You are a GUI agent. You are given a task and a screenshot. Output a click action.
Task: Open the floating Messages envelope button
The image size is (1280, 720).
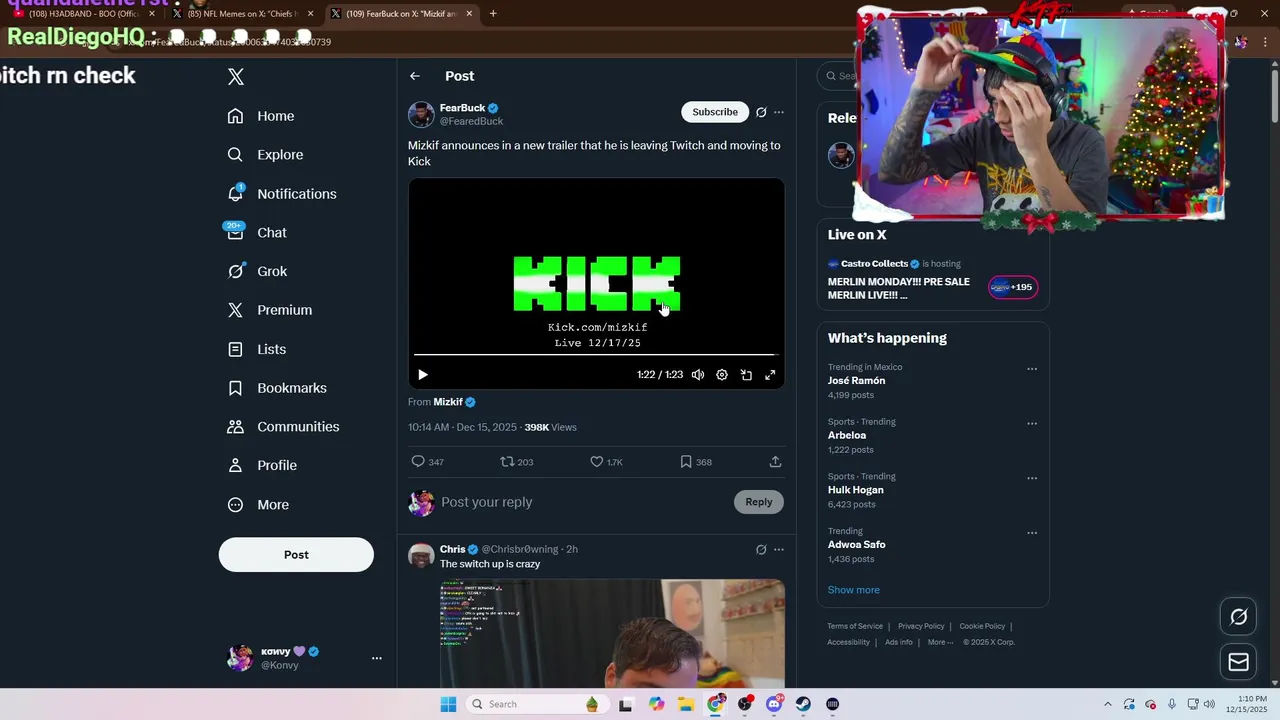click(x=1238, y=662)
